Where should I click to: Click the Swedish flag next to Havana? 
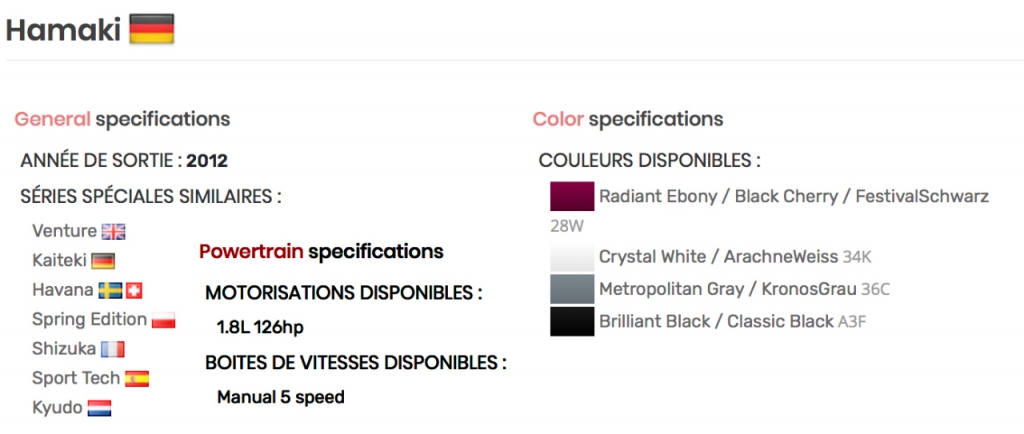110,290
